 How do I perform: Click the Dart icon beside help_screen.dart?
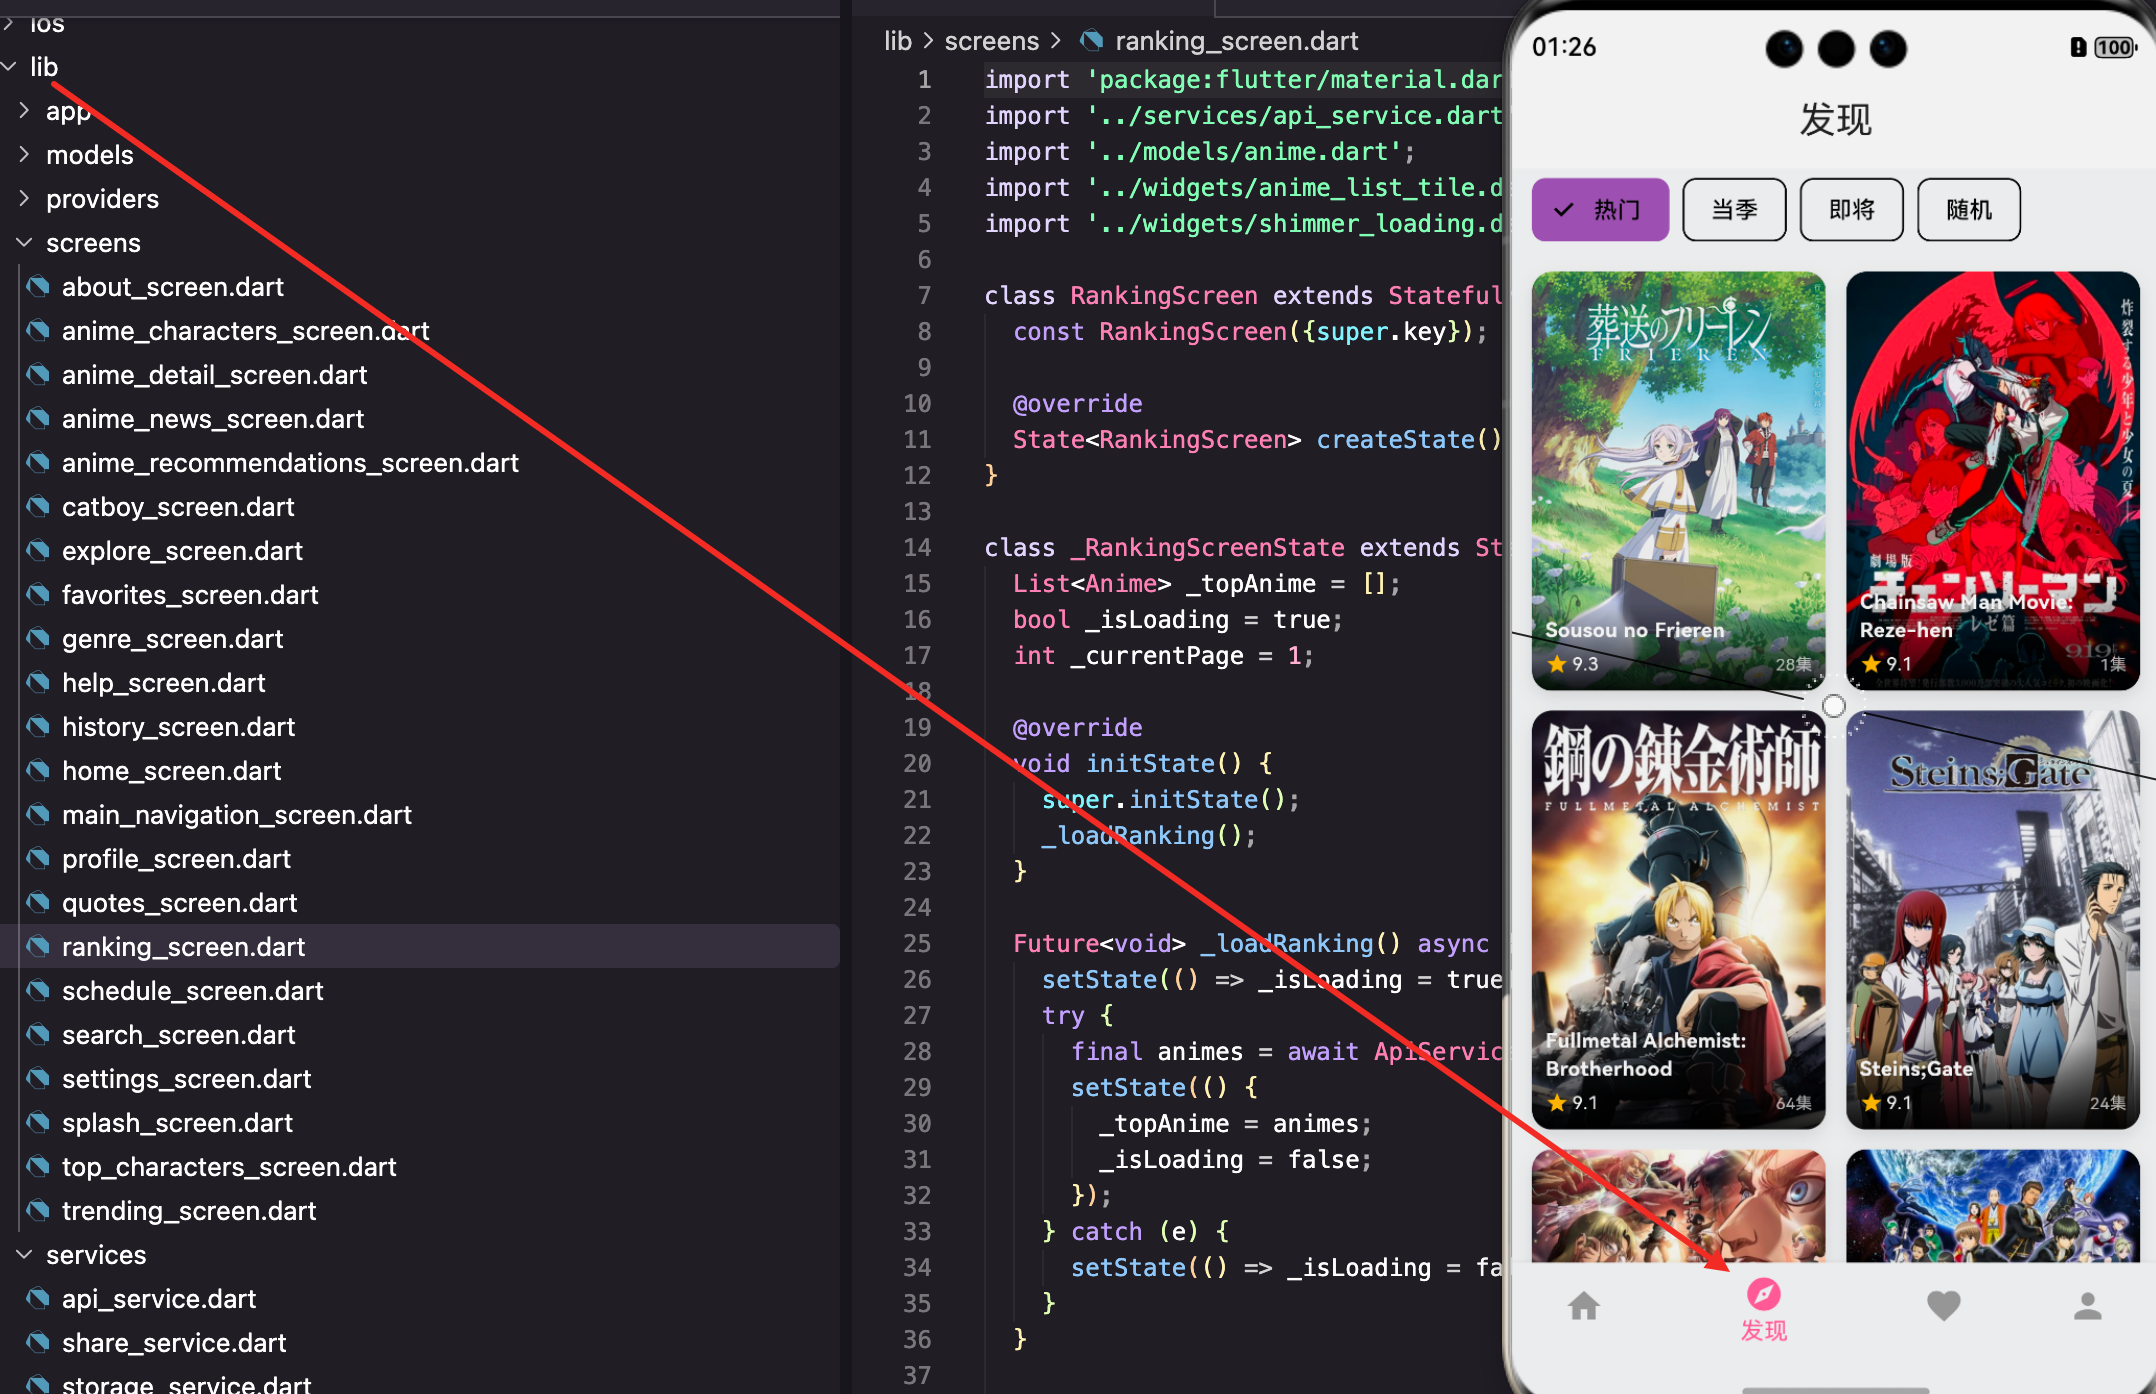click(x=38, y=683)
